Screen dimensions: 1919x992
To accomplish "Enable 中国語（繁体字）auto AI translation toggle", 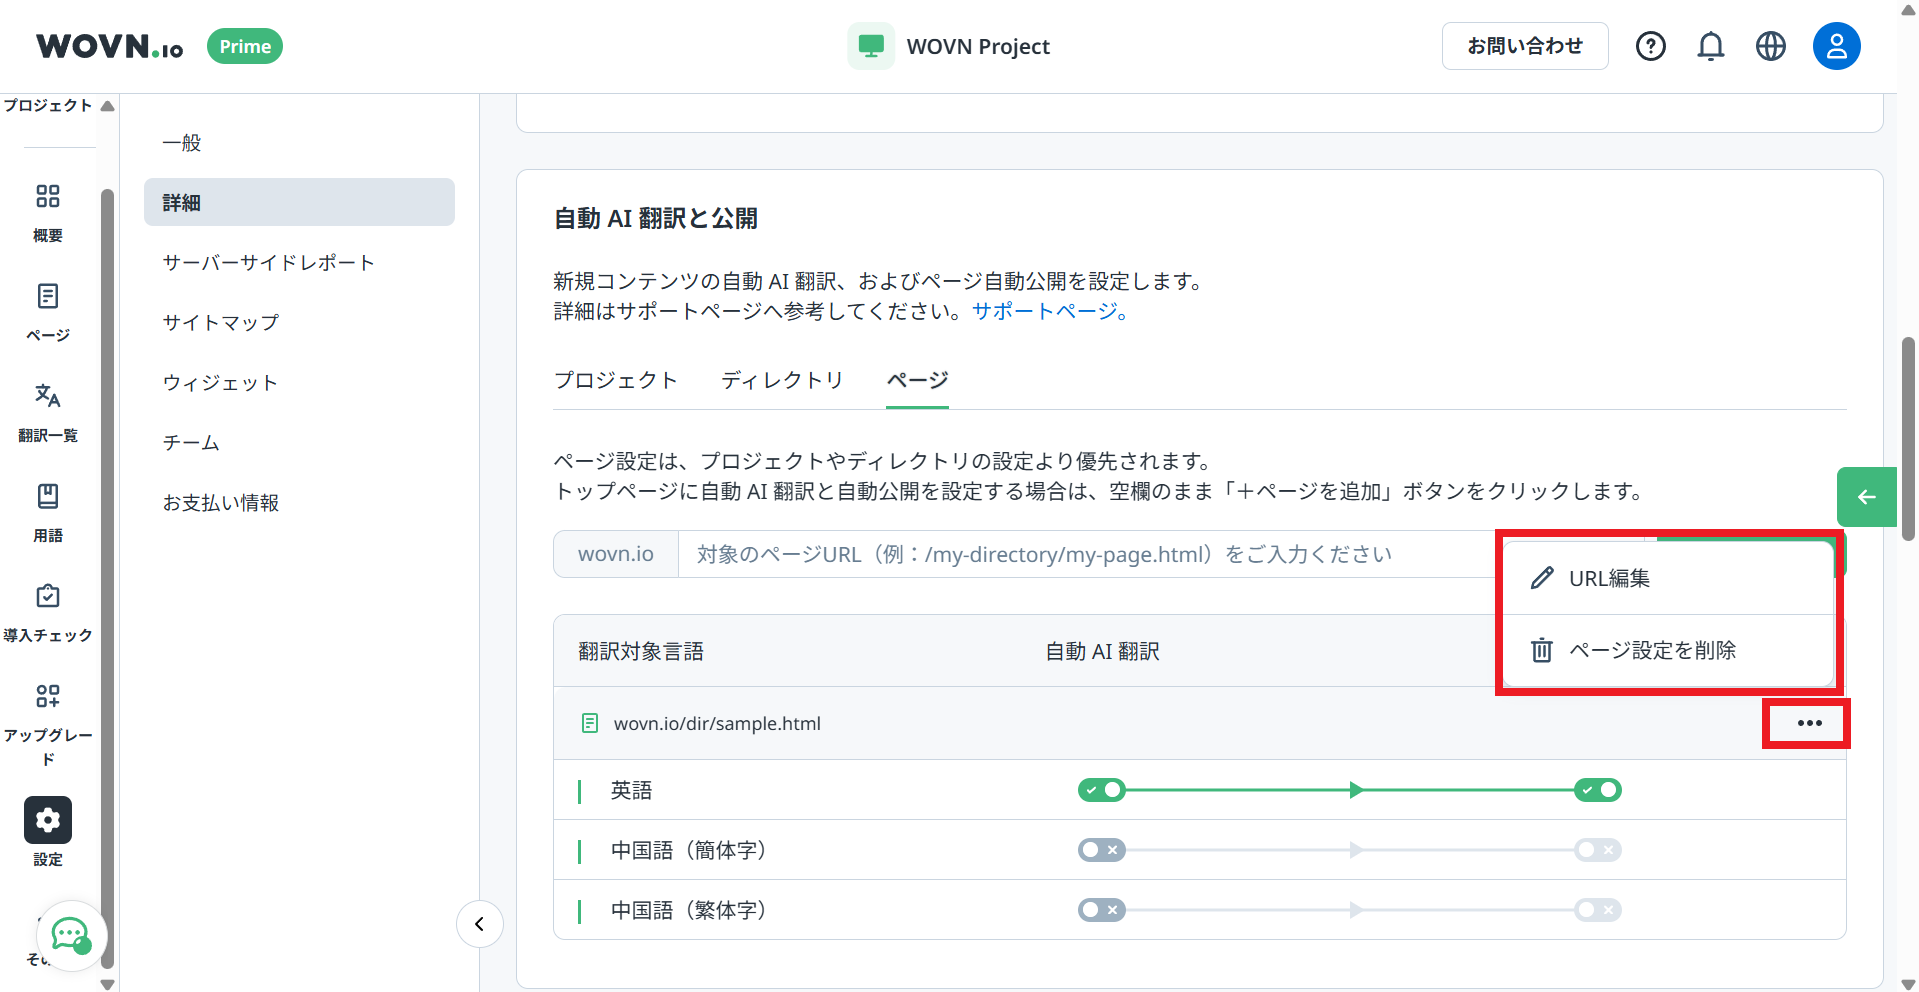I will tap(1101, 910).
